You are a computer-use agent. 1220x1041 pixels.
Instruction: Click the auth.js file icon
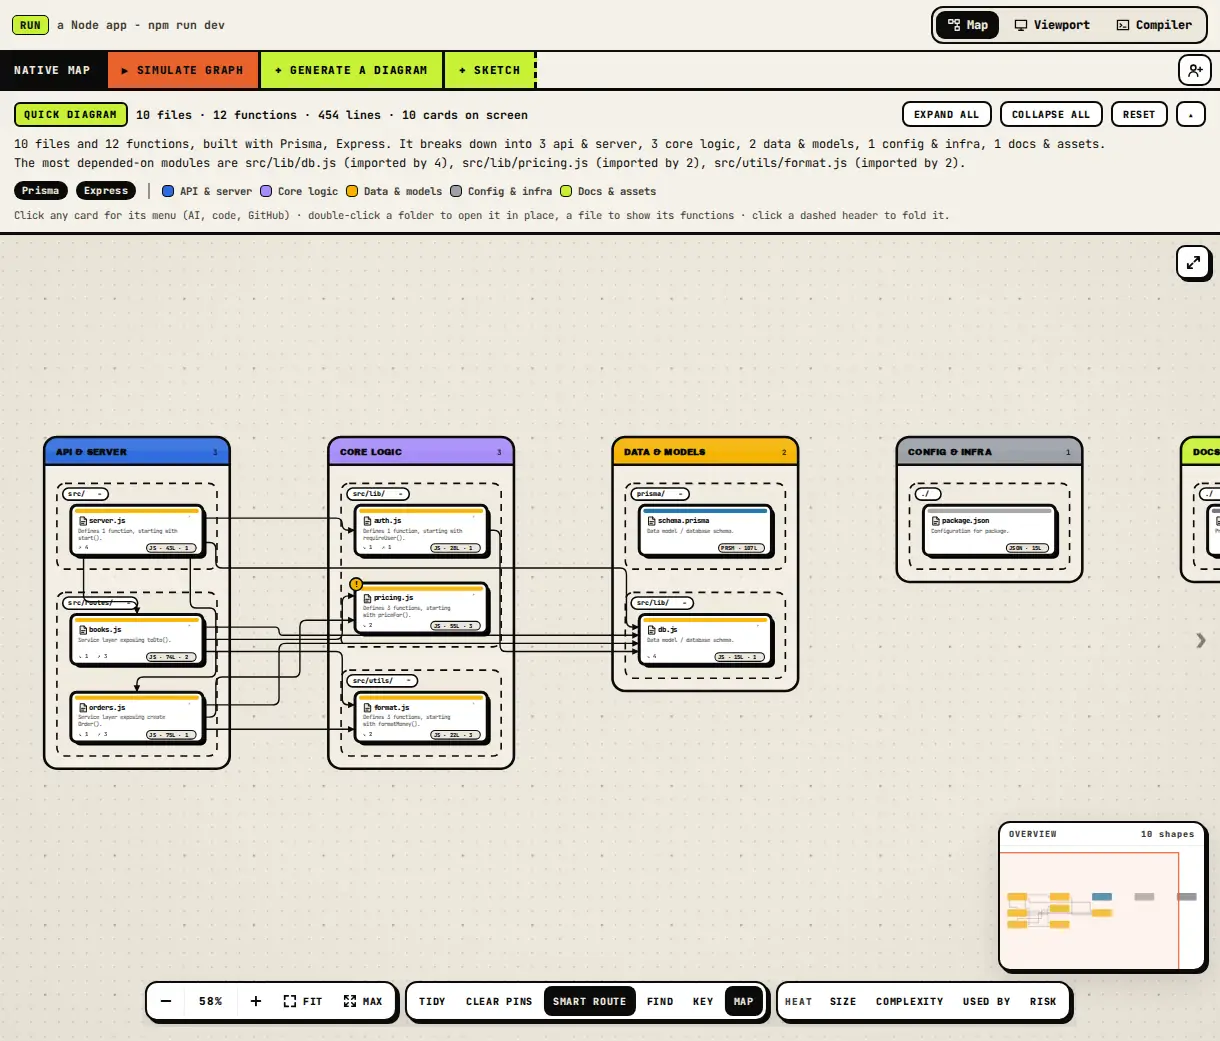pos(367,521)
